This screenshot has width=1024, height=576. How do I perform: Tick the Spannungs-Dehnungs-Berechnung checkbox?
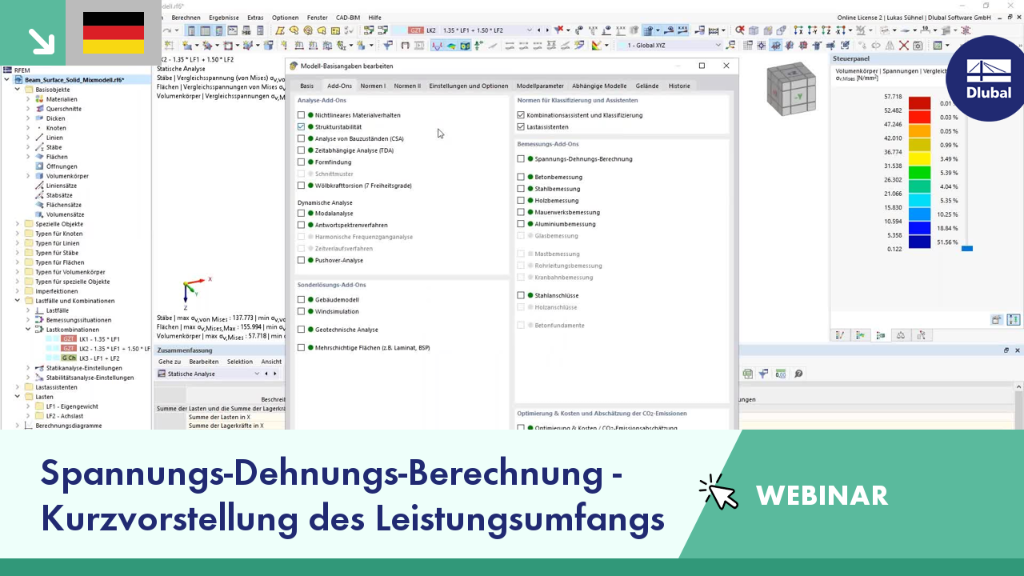tap(520, 159)
